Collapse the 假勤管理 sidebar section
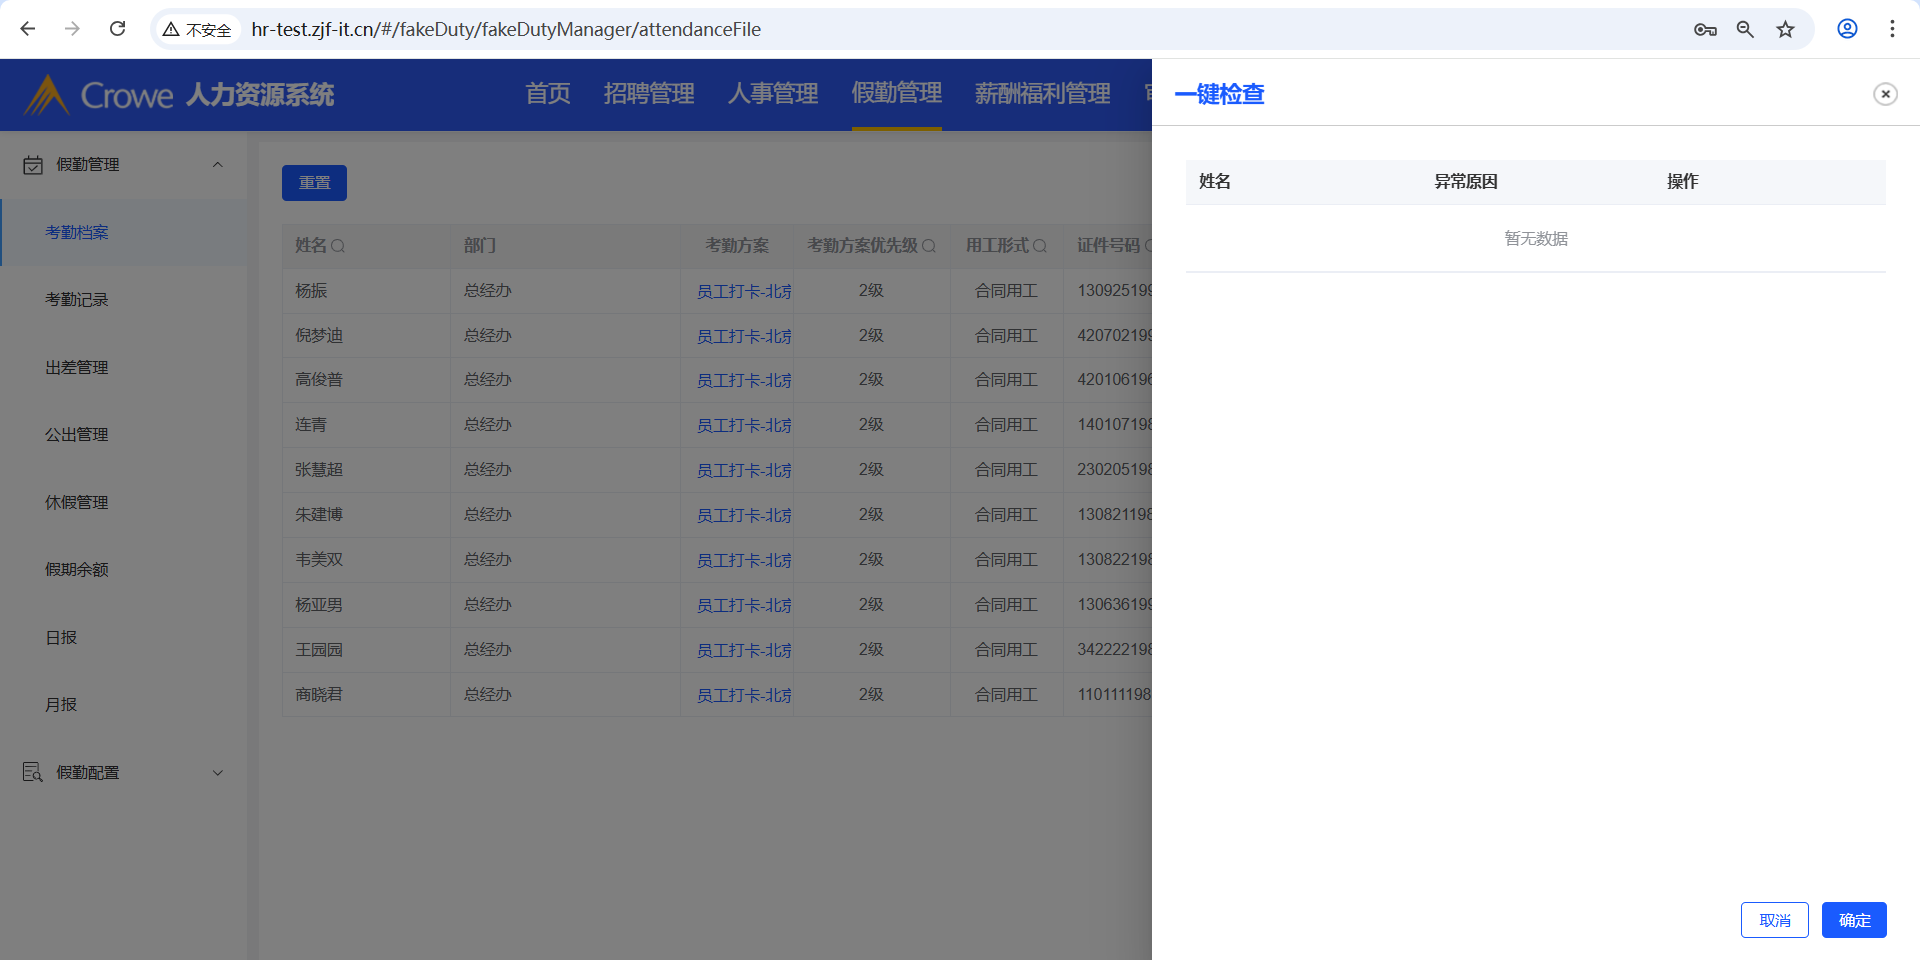The width and height of the screenshot is (1920, 960). (x=217, y=165)
